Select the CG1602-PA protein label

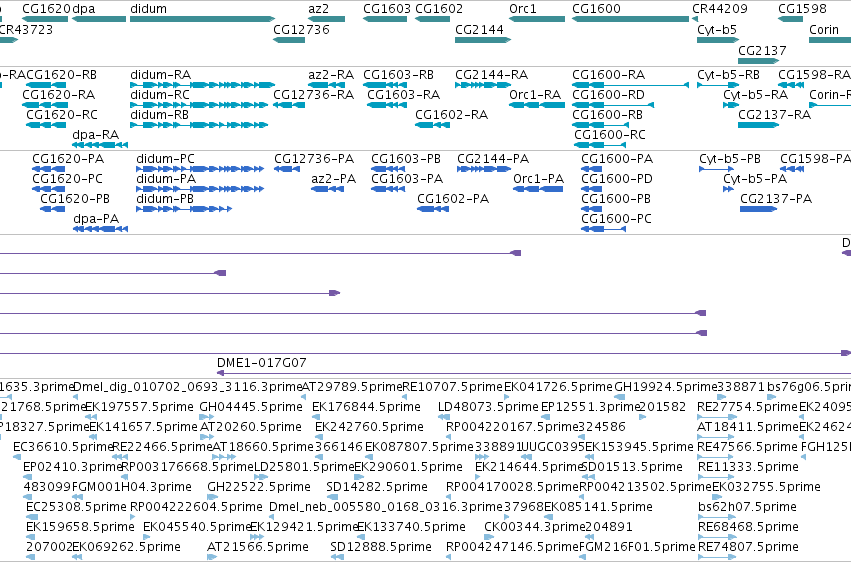pyautogui.click(x=453, y=199)
